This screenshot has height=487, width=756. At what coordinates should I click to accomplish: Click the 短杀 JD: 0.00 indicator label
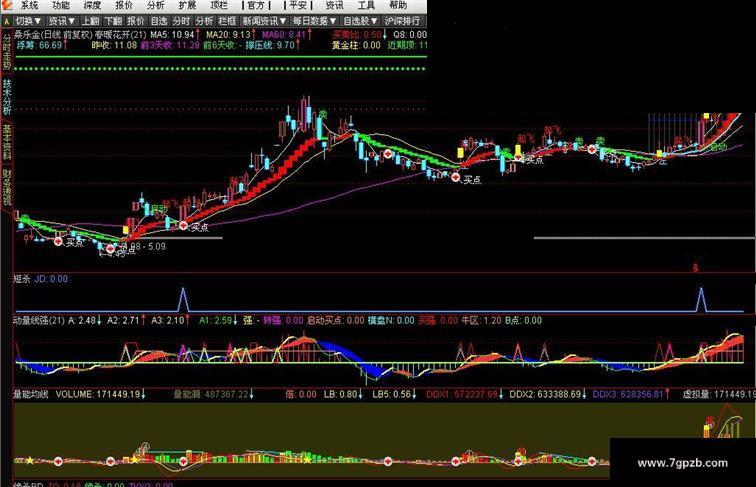click(40, 279)
